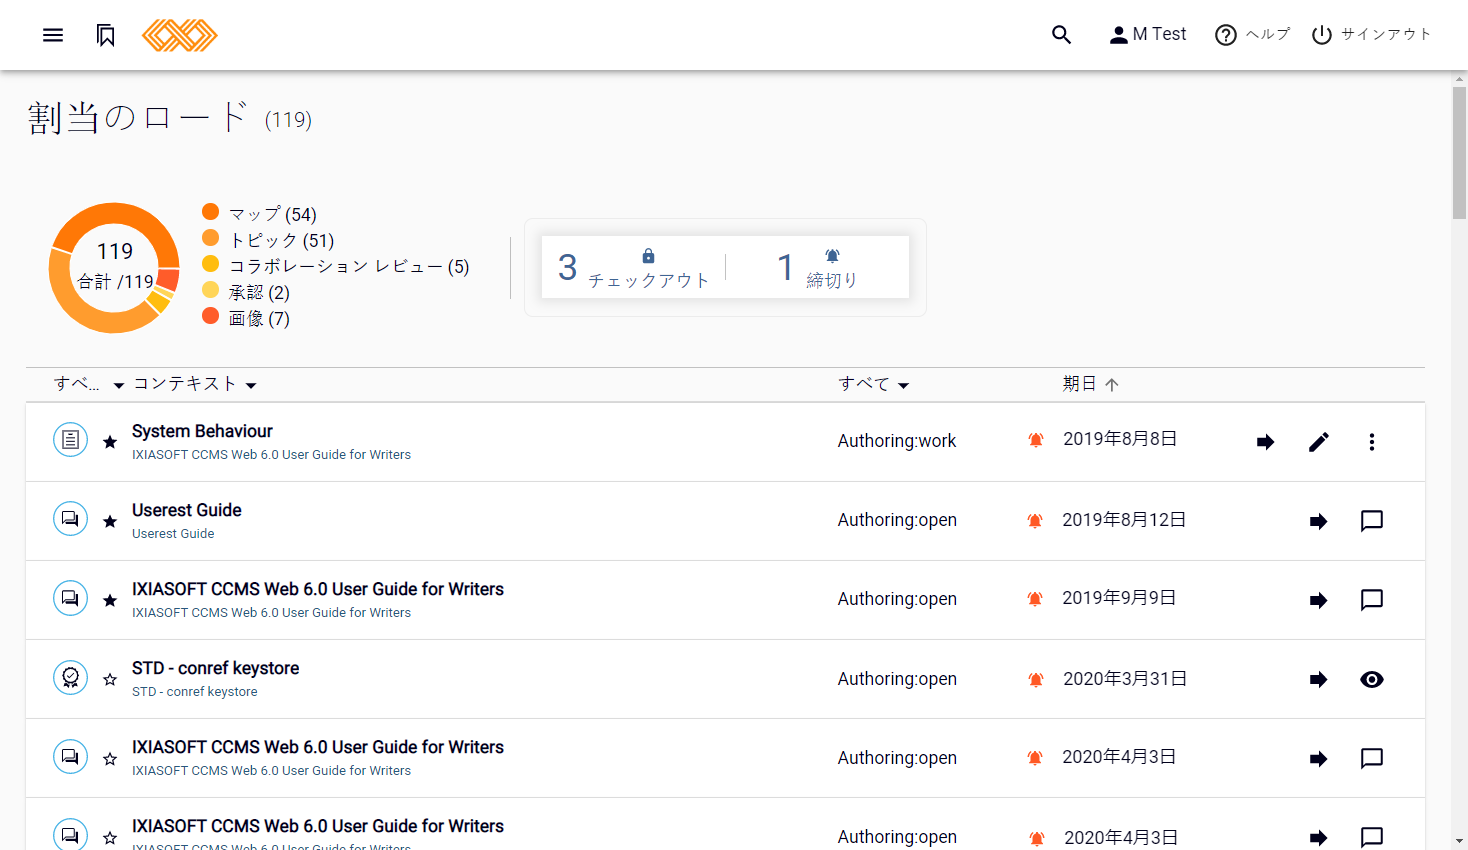Click the 期日 ascending sort arrow
Screen dimensions: 1468x850
1112,385
